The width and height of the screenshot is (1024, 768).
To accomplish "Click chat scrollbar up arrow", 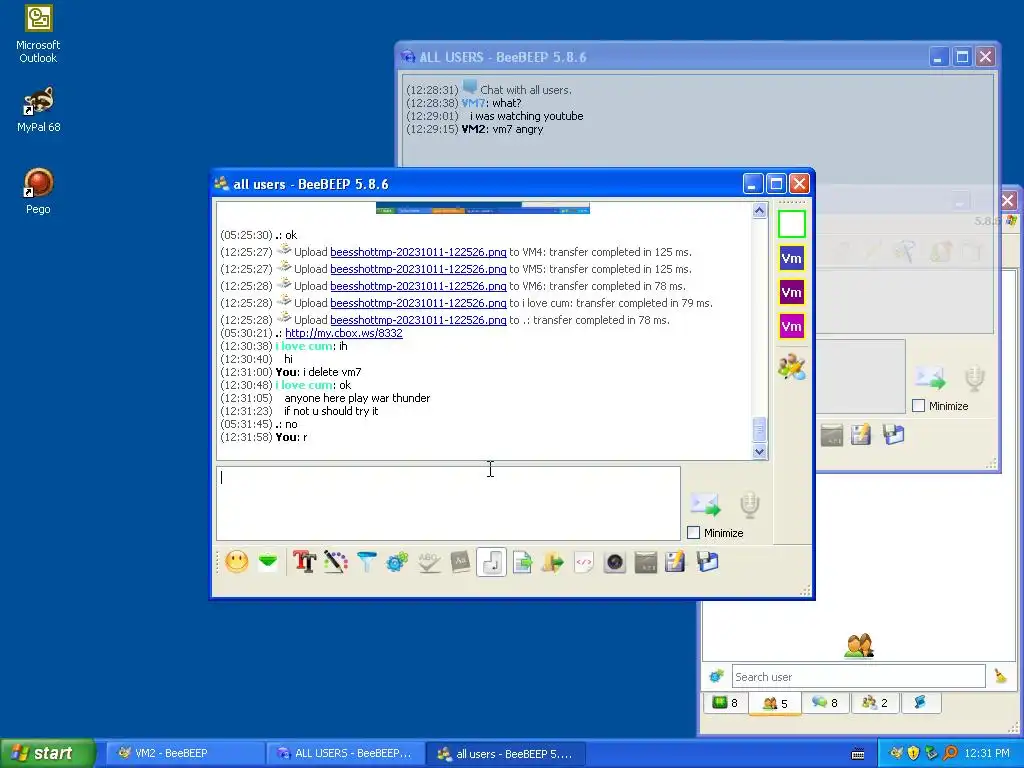I will coord(759,210).
